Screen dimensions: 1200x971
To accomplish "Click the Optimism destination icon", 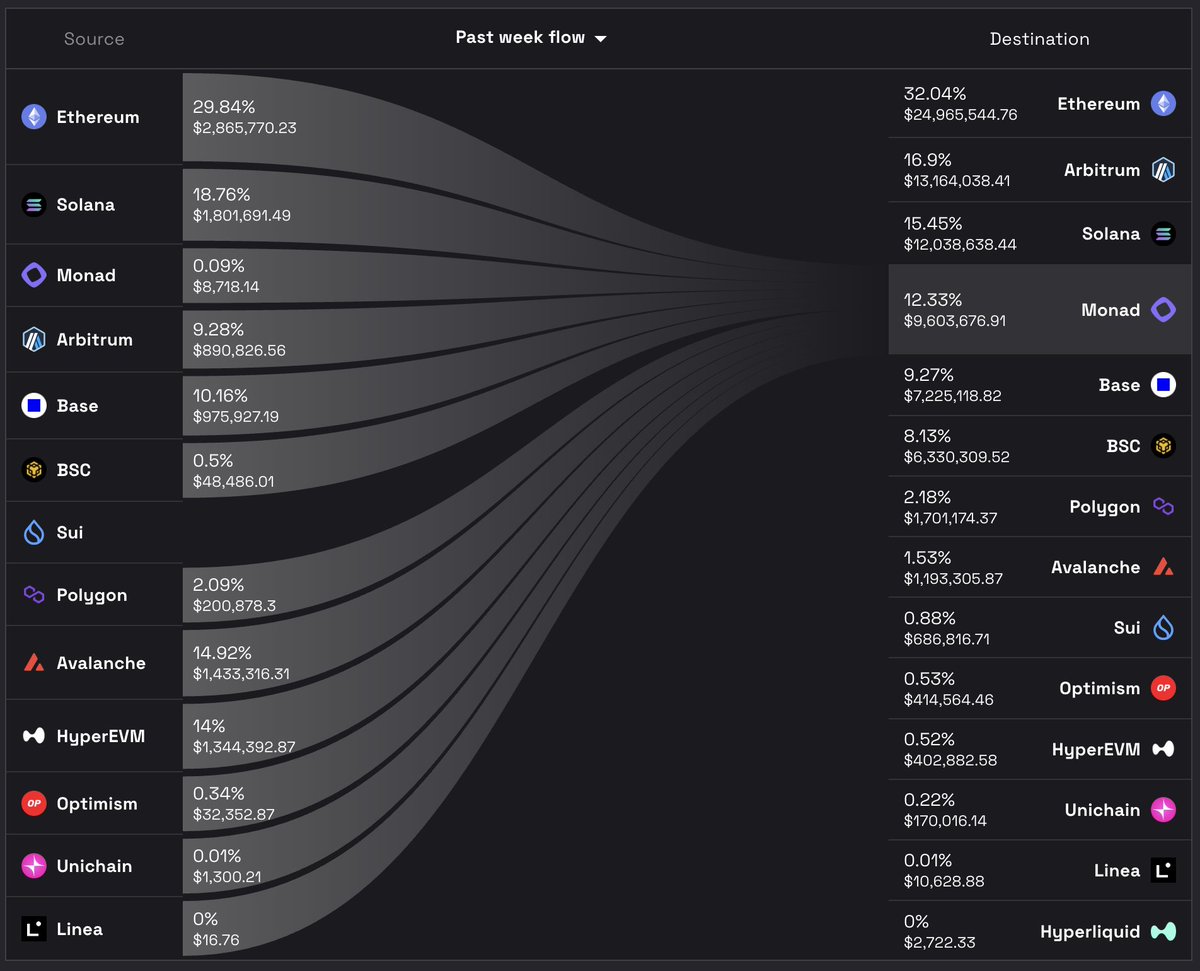I will pos(1163,688).
